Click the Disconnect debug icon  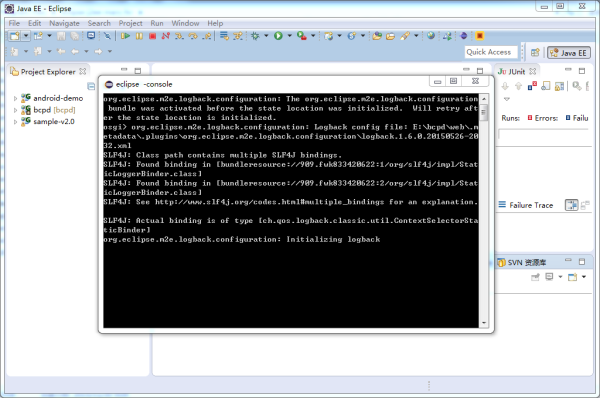coord(166,36)
